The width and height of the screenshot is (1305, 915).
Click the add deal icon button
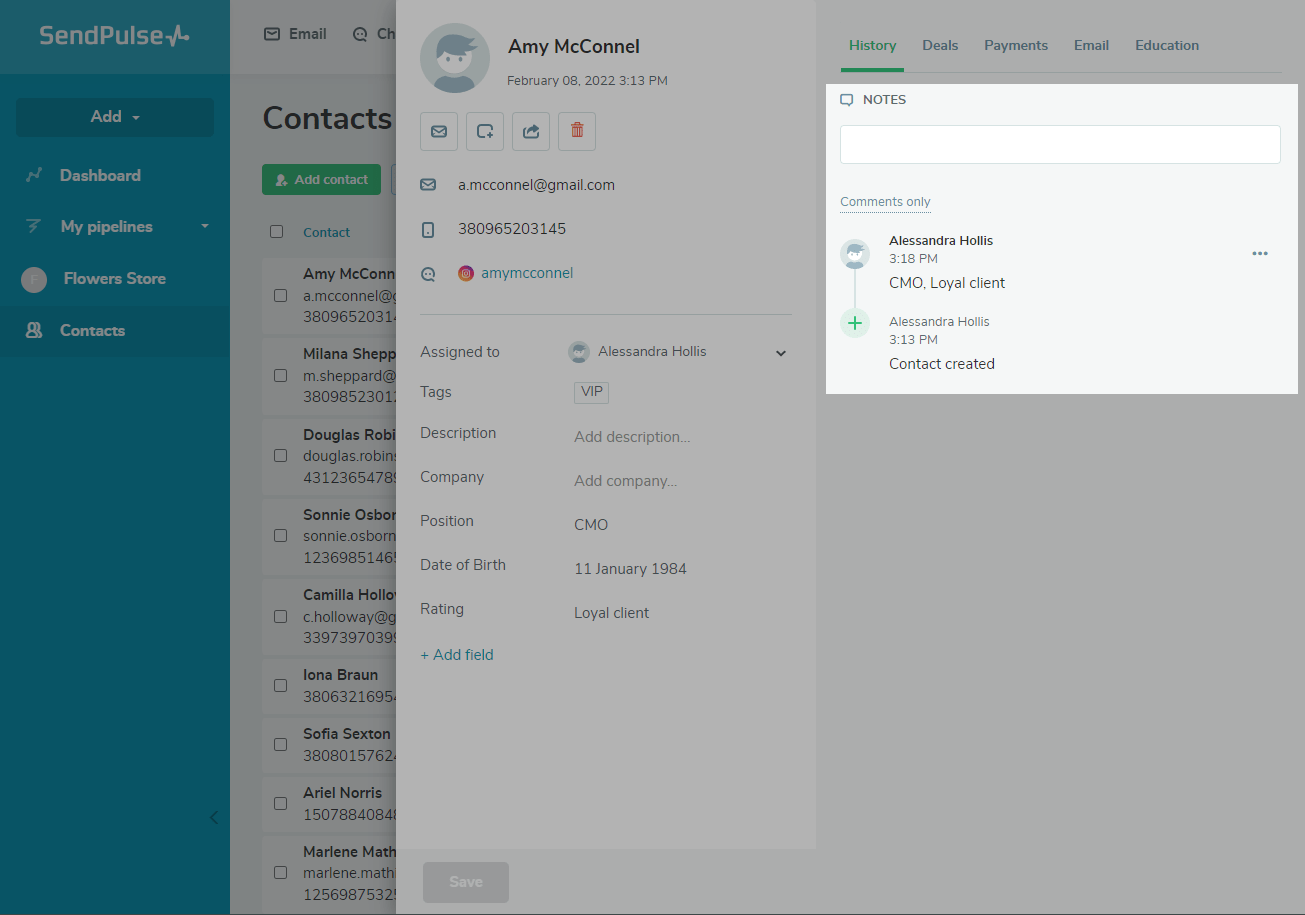[485, 131]
